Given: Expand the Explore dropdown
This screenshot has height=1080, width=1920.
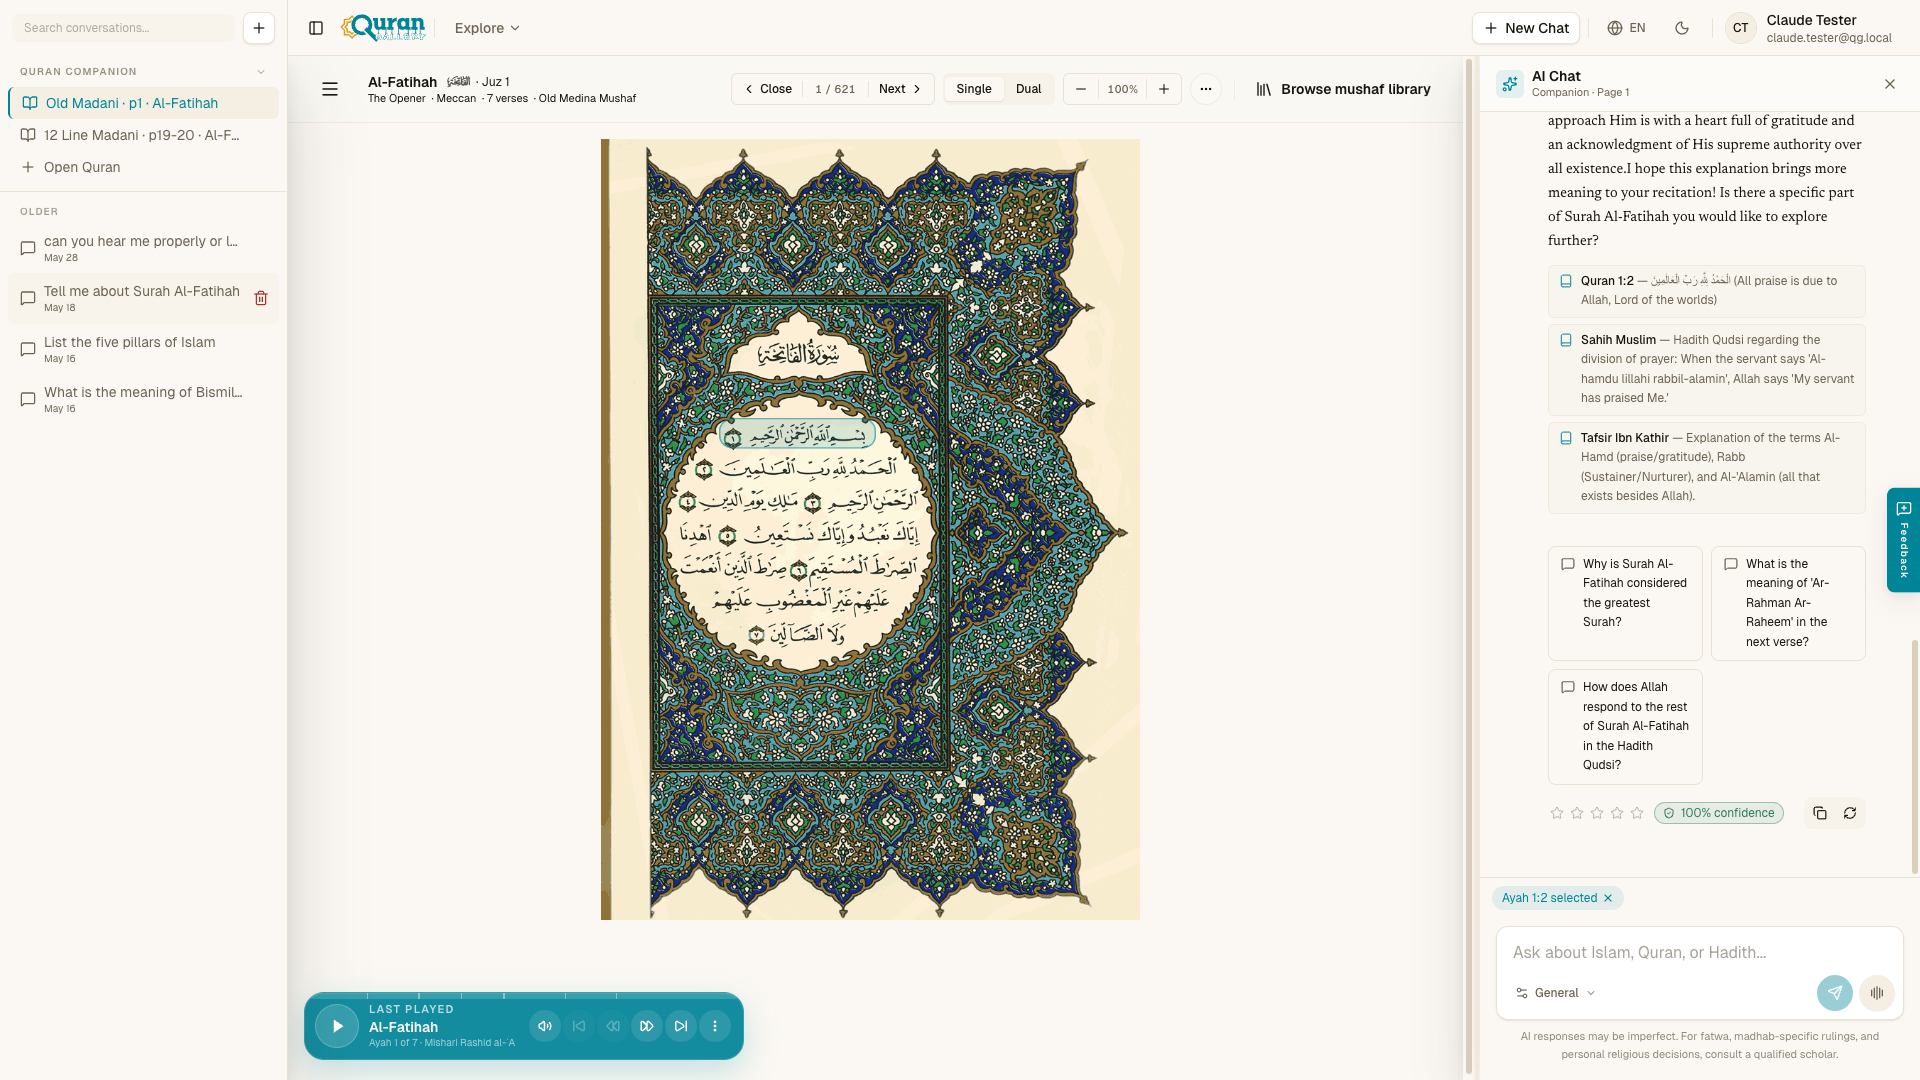Looking at the screenshot, I should click(487, 28).
